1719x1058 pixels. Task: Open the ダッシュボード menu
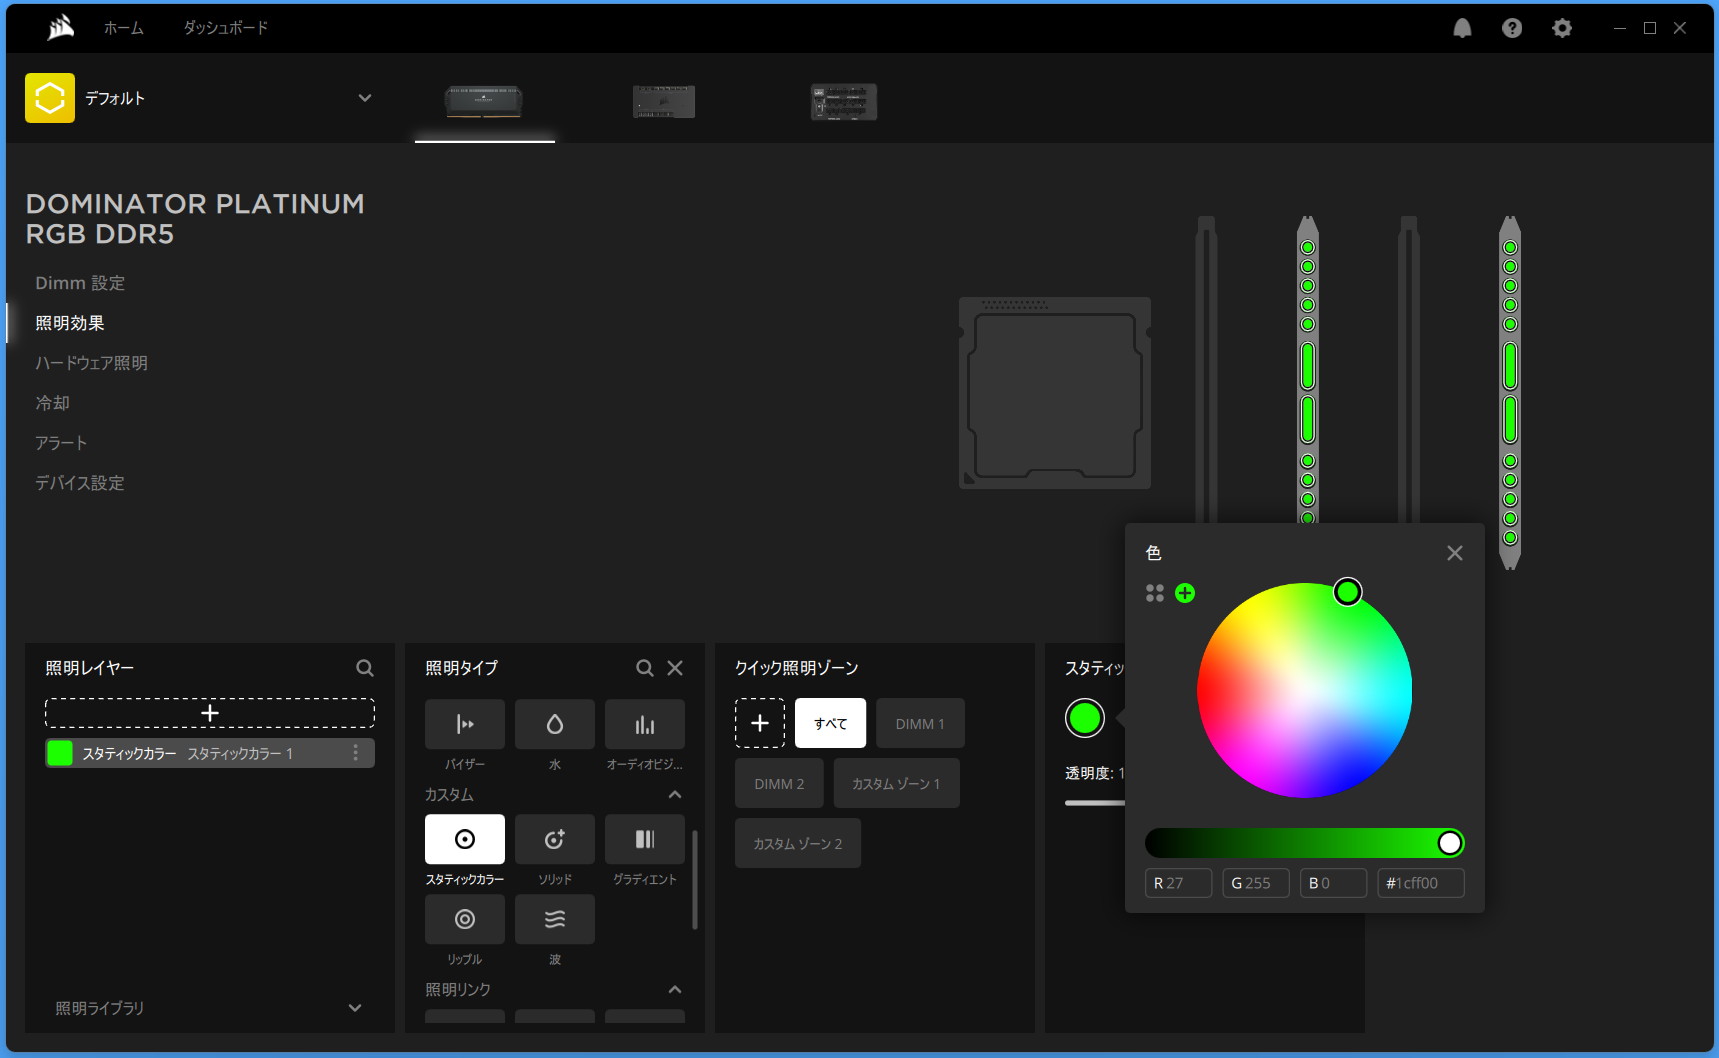(225, 28)
